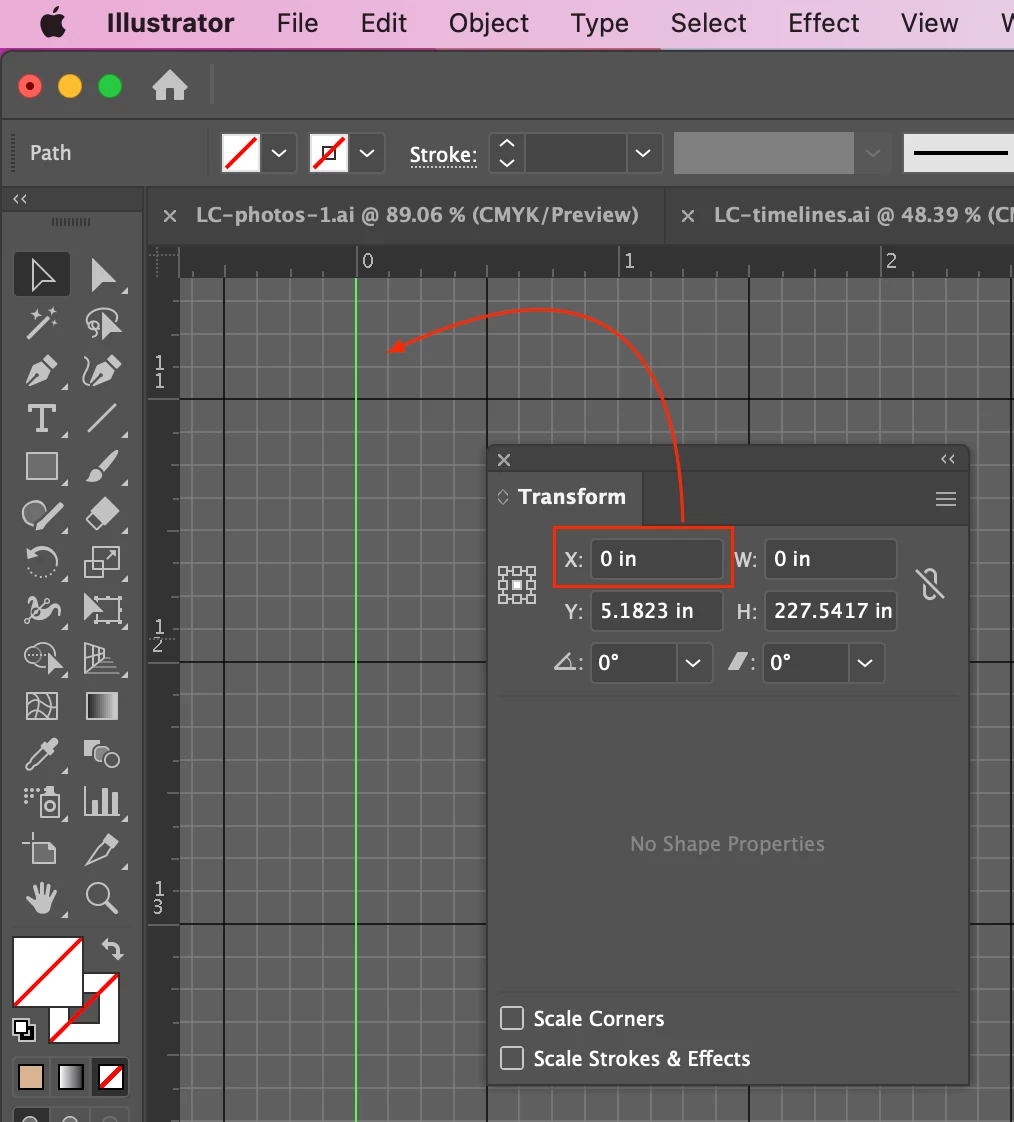Open the Object menu
1014x1122 pixels.
(489, 24)
